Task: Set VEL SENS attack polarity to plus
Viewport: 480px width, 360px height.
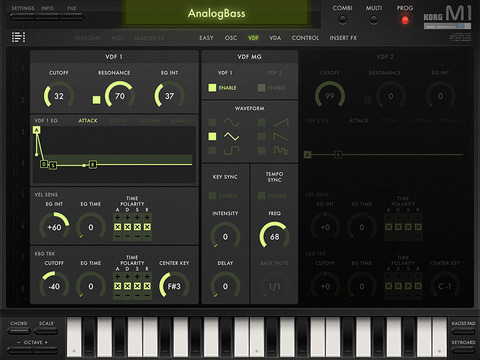Action: [117, 218]
